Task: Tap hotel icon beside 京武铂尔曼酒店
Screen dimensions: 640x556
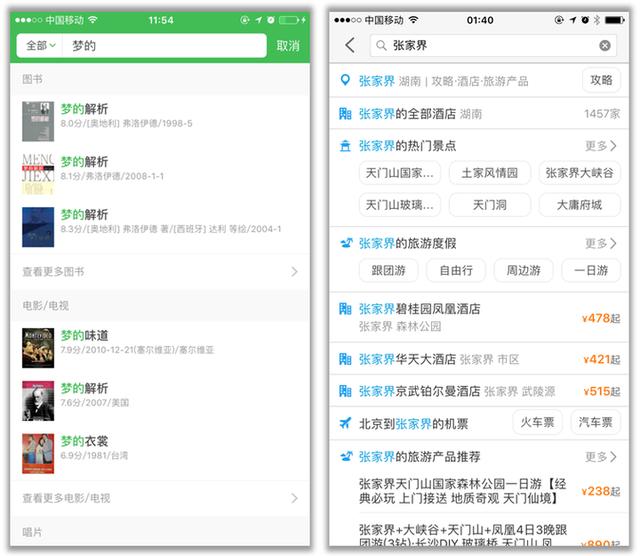Action: pyautogui.click(x=345, y=391)
